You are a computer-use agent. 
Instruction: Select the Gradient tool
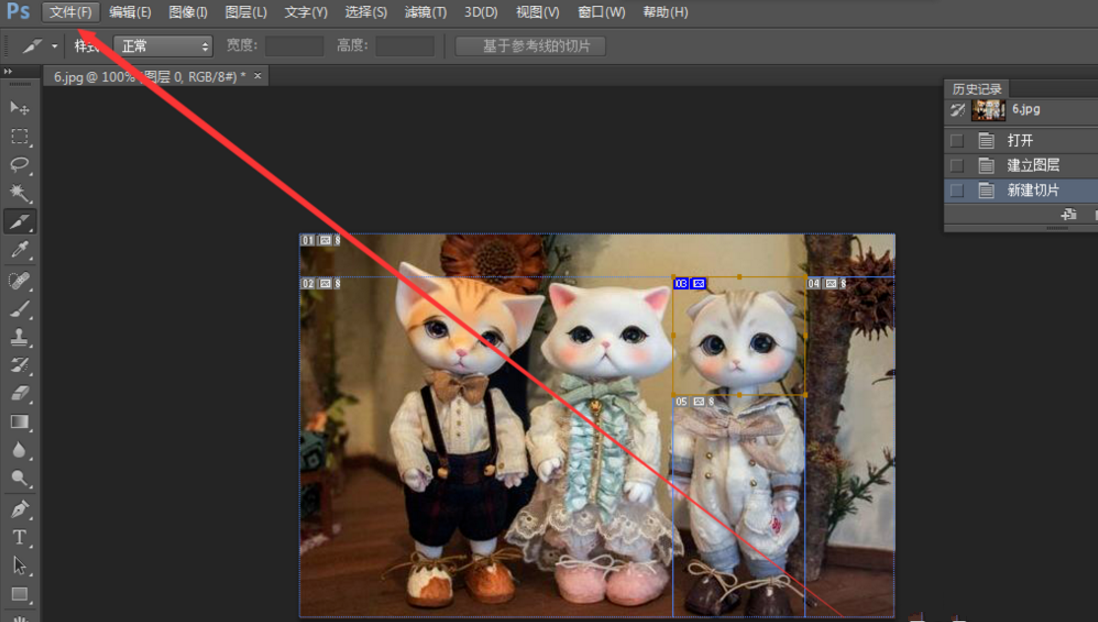19,422
